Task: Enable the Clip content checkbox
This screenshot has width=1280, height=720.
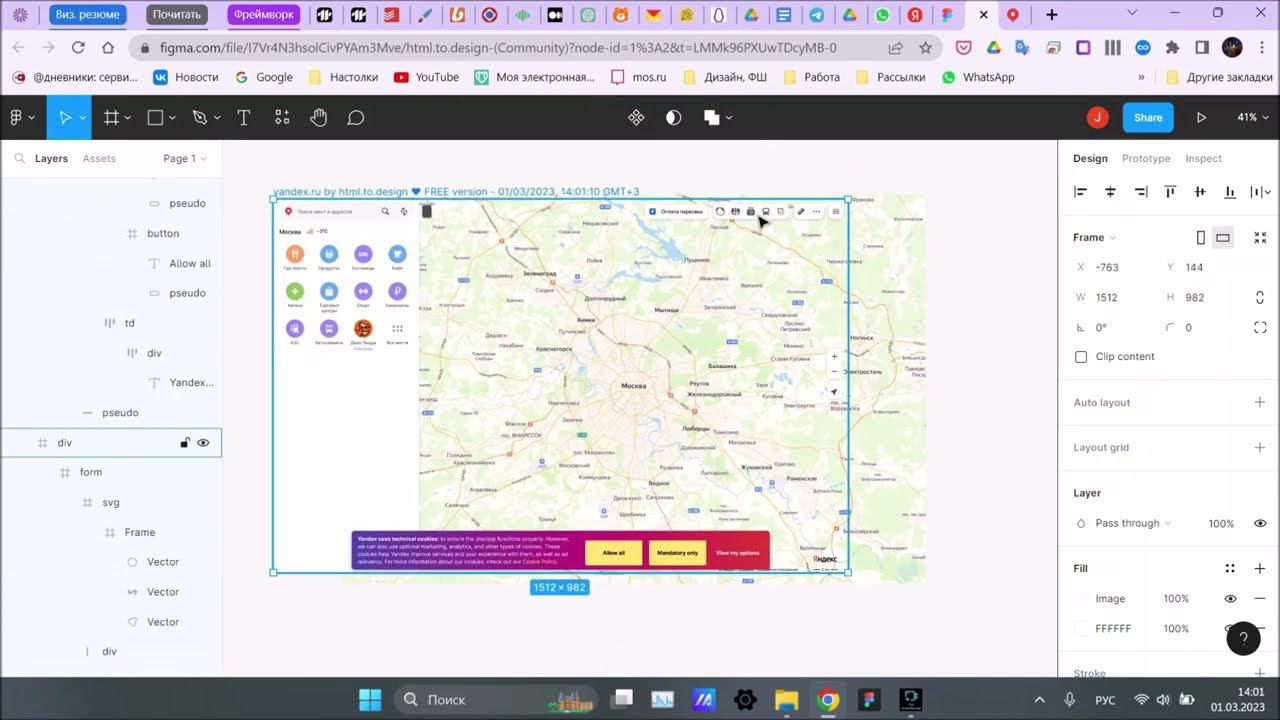Action: 1081,357
